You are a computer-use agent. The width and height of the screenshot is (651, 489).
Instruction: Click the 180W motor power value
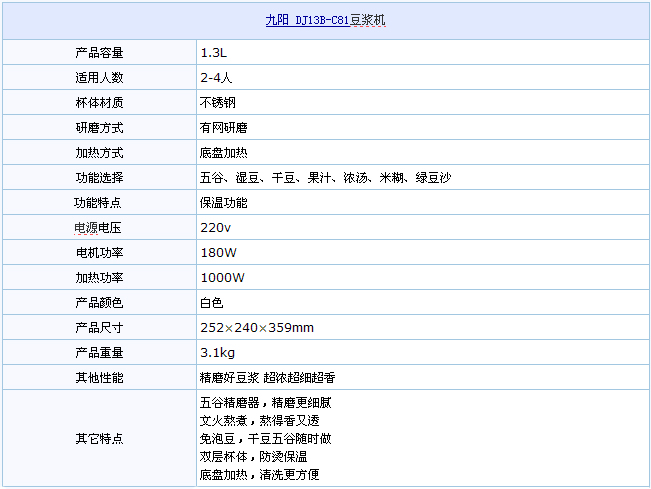pyautogui.click(x=219, y=253)
